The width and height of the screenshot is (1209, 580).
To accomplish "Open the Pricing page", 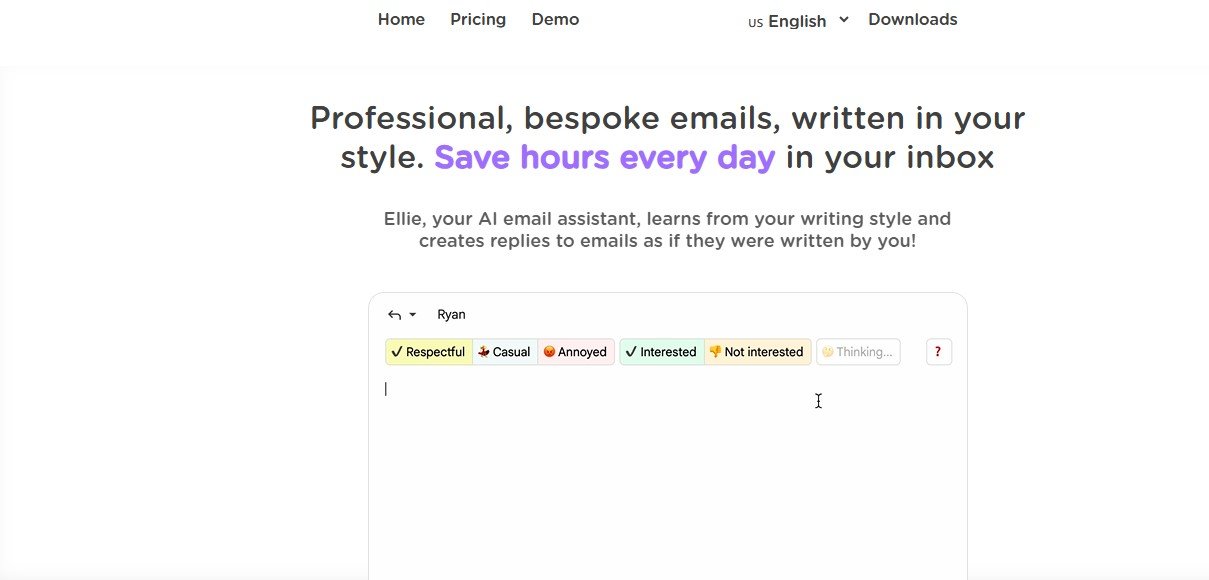I will 478,19.
